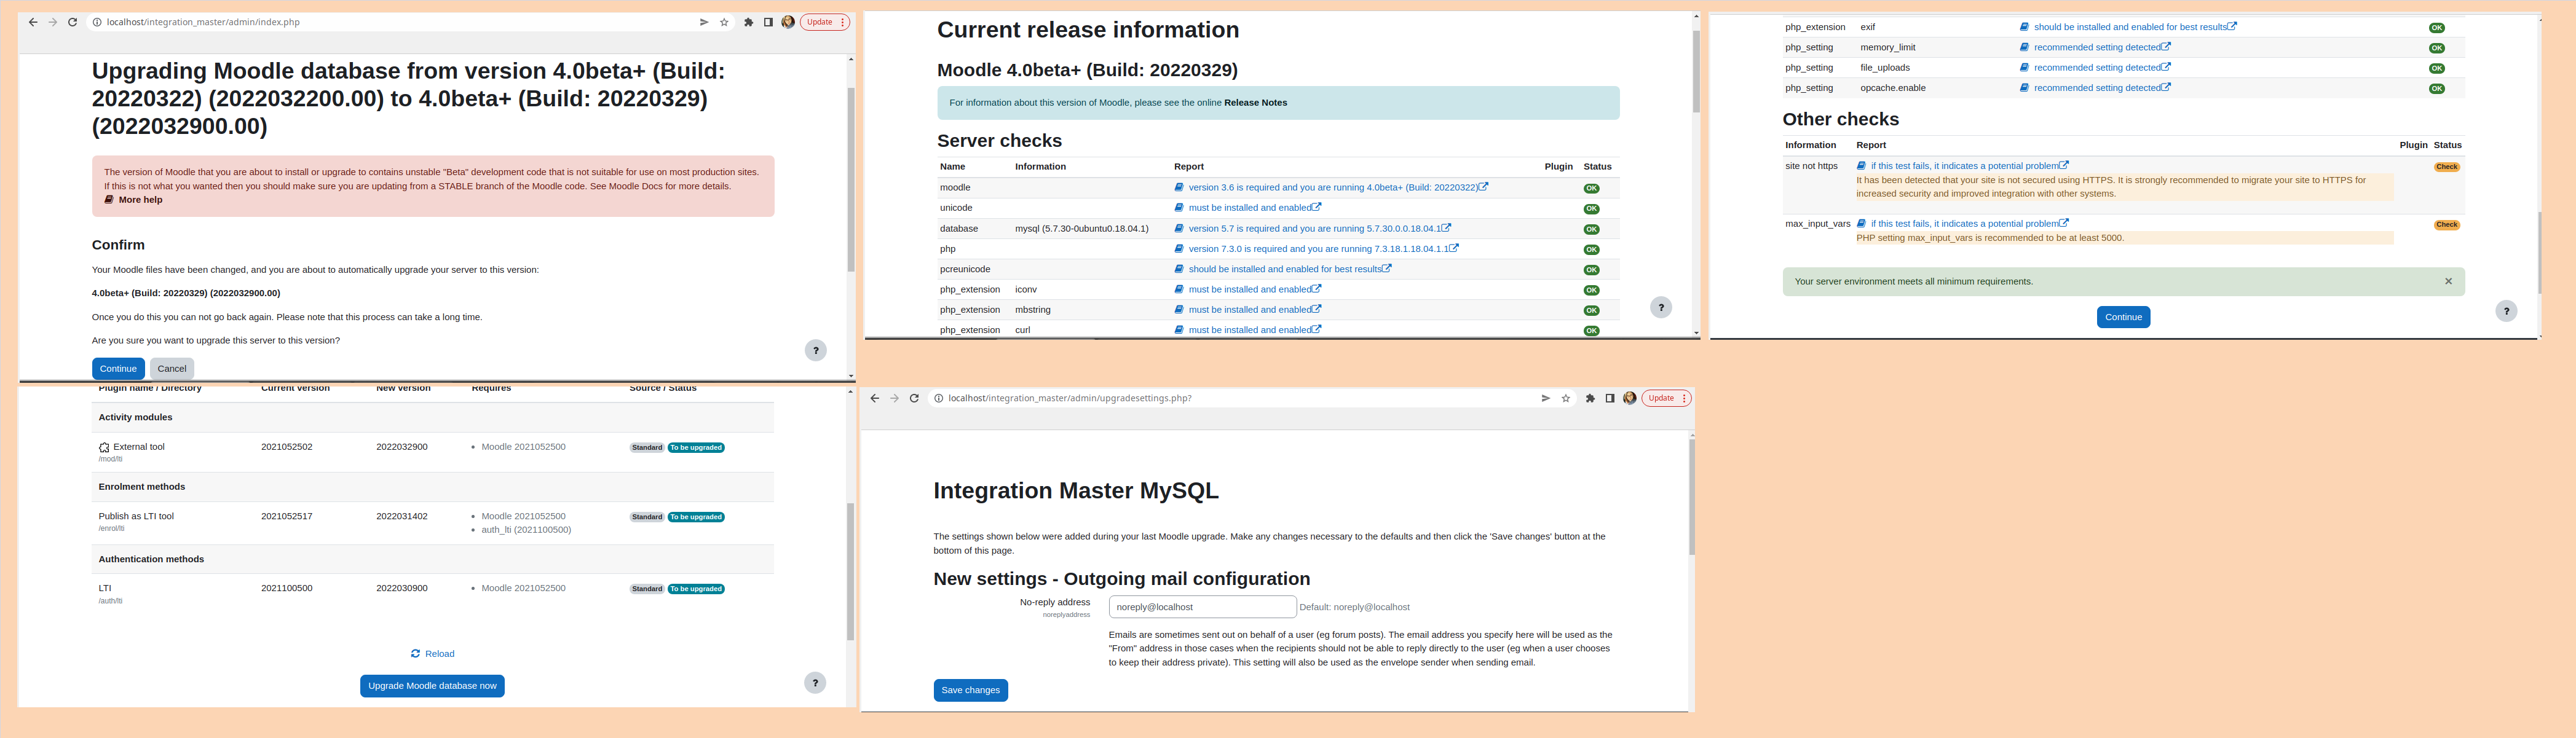Open moodle version 3.6 required report link

click(1331, 187)
